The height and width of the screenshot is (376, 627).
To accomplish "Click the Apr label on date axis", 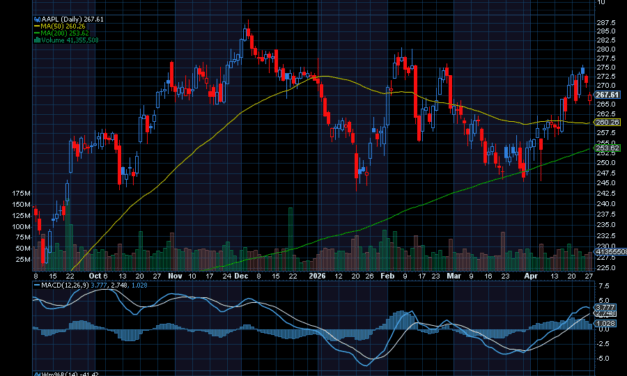I will (x=531, y=276).
